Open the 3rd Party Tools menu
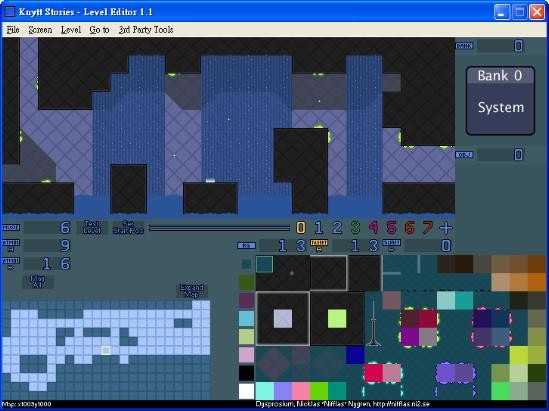549x411 pixels. [146, 30]
